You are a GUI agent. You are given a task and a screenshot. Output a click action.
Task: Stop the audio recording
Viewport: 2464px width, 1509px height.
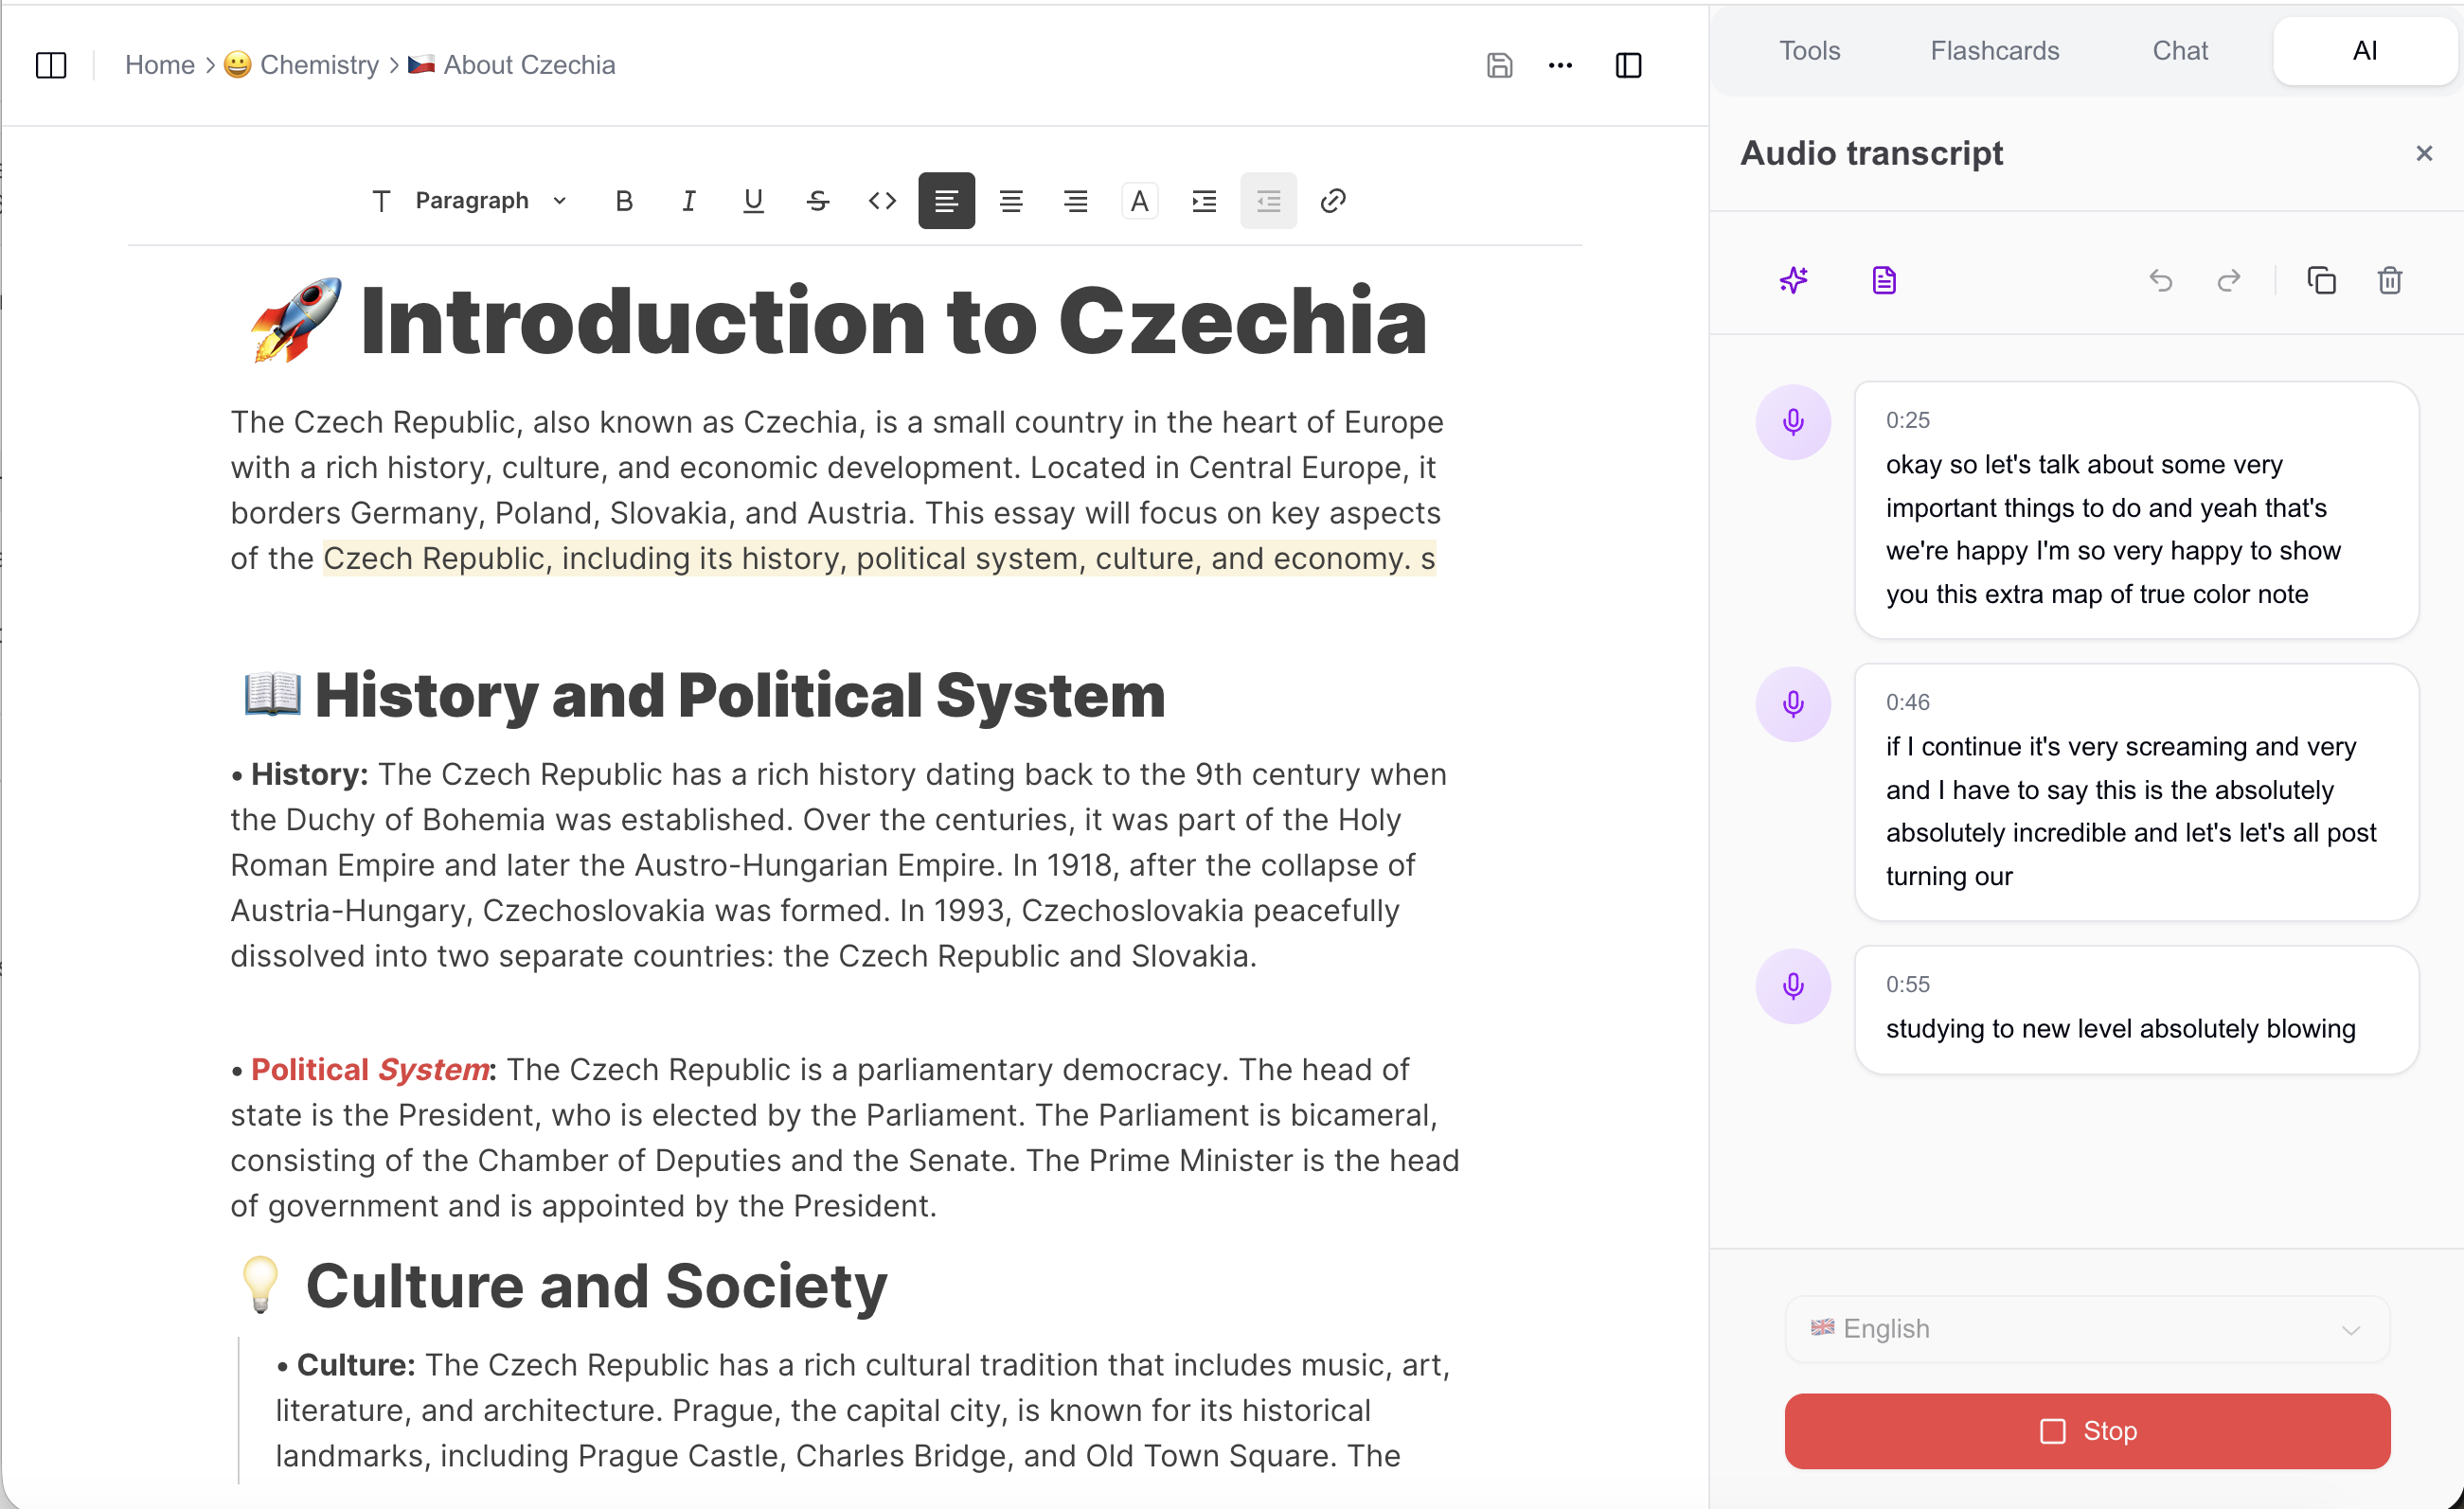pos(2086,1431)
